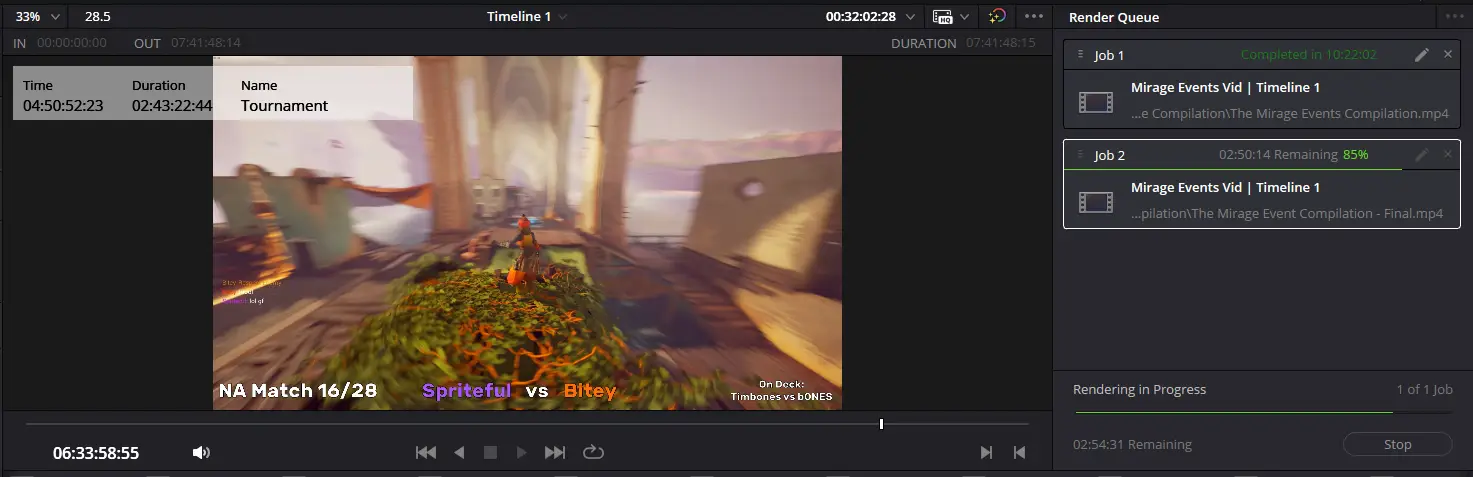Viewport: 1473px width, 477px height.
Task: Click the 'Mirage Events Vid | Timeline 1' title in Job 1
Action: pyautogui.click(x=1225, y=87)
